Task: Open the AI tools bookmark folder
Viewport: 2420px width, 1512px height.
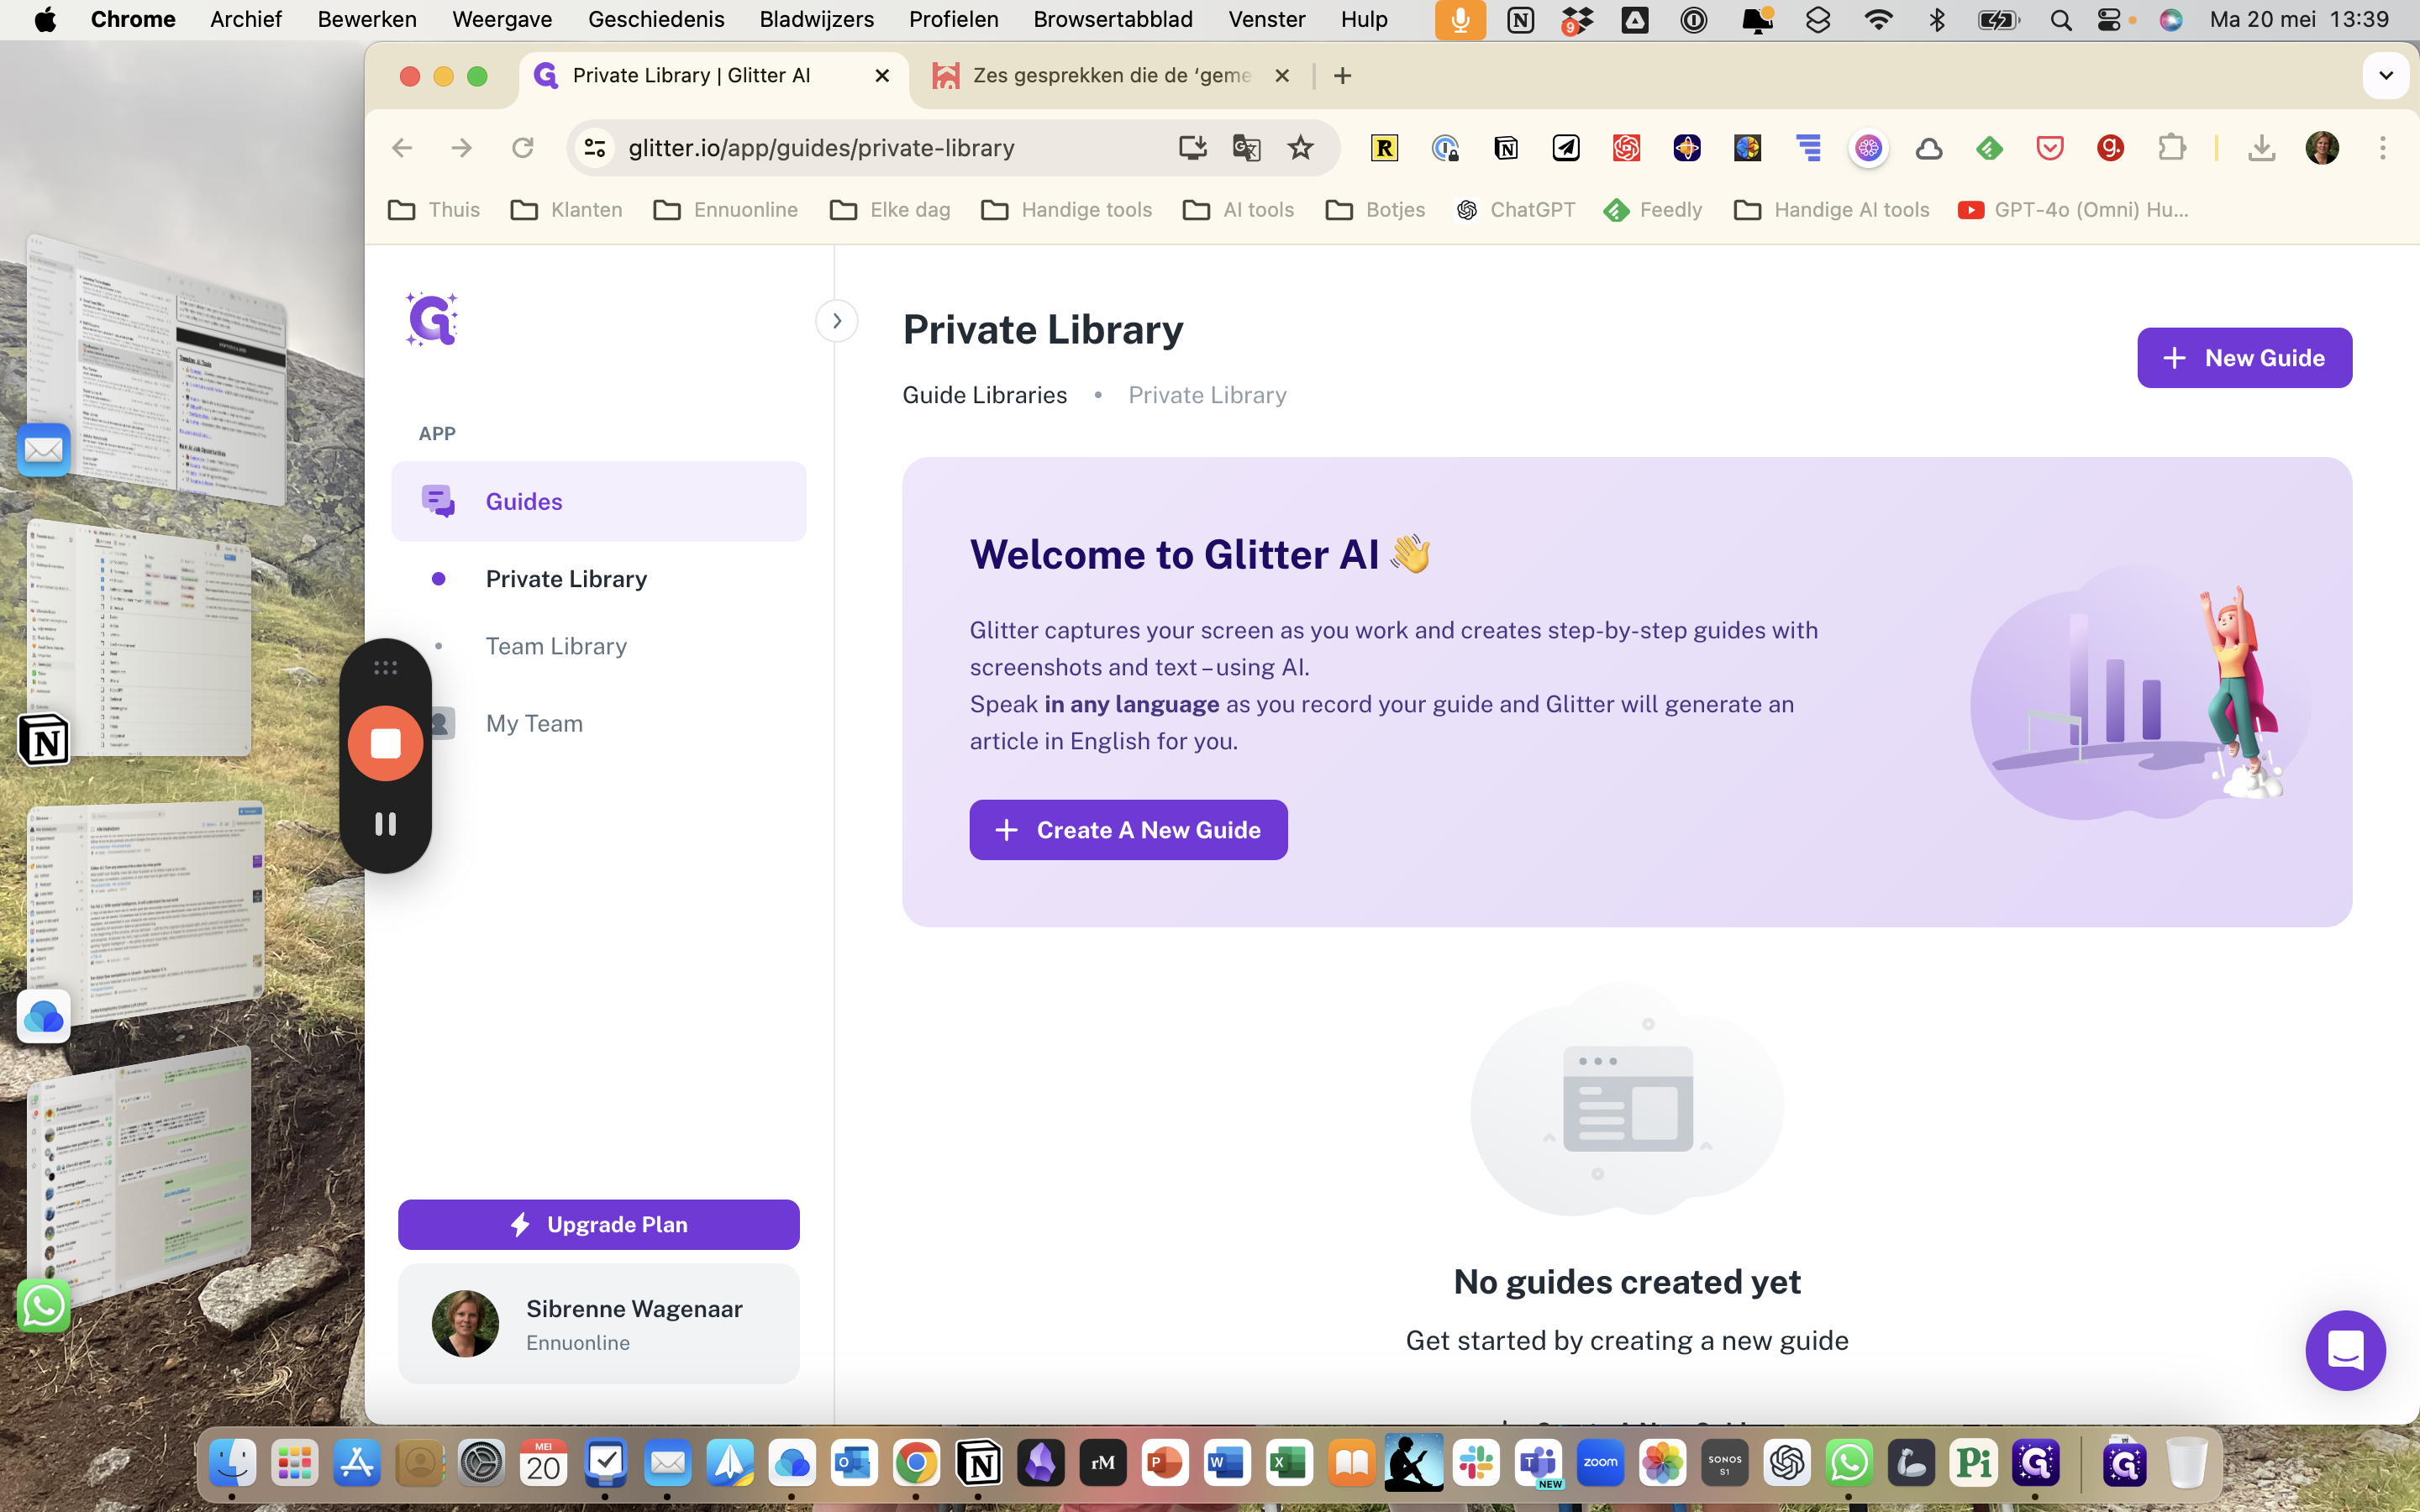Action: (x=1238, y=210)
